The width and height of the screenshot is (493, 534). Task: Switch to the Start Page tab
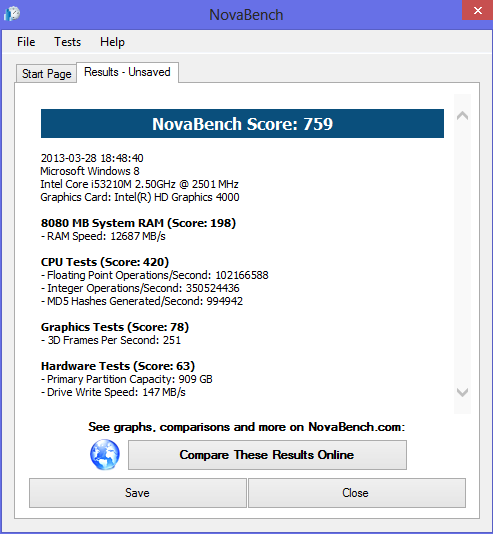coord(46,74)
